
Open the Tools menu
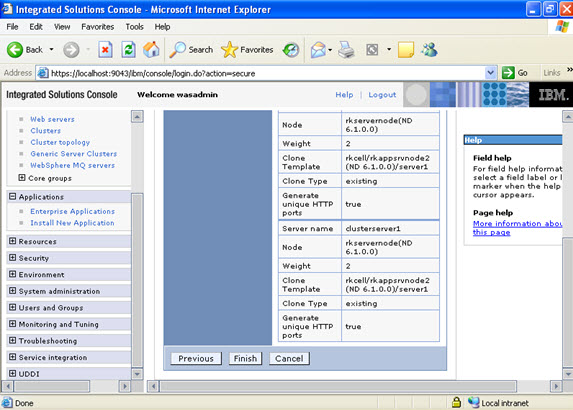point(134,27)
